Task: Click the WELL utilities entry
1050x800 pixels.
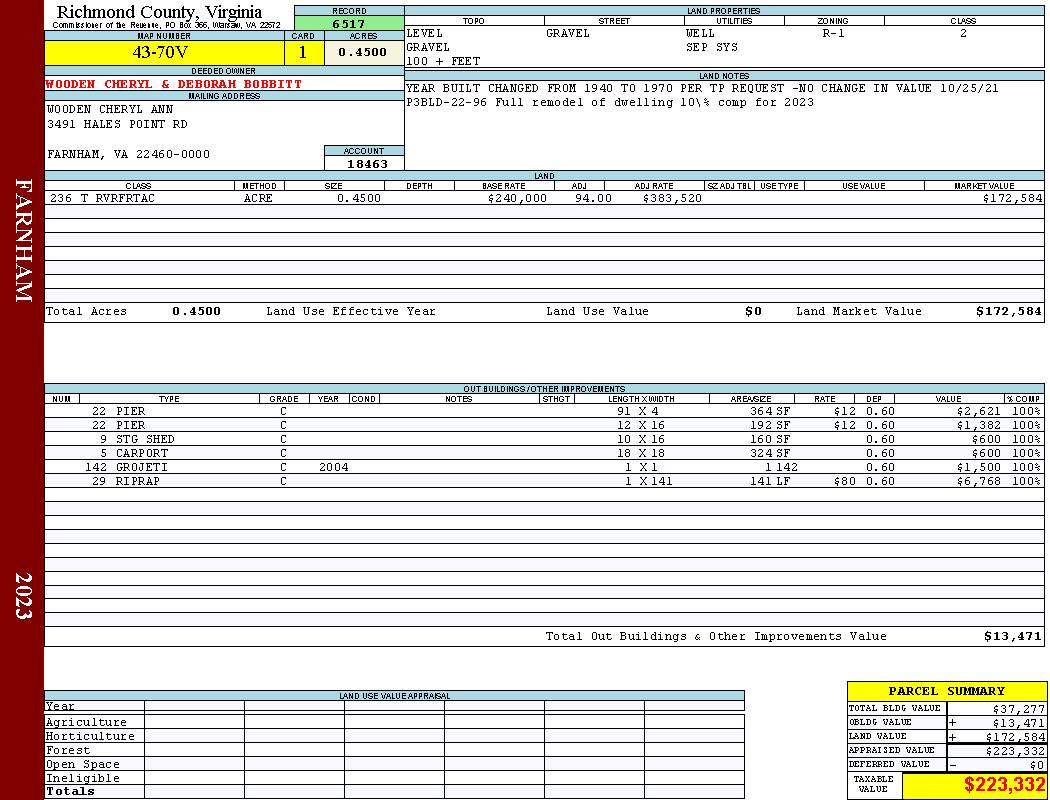Action: (x=700, y=33)
